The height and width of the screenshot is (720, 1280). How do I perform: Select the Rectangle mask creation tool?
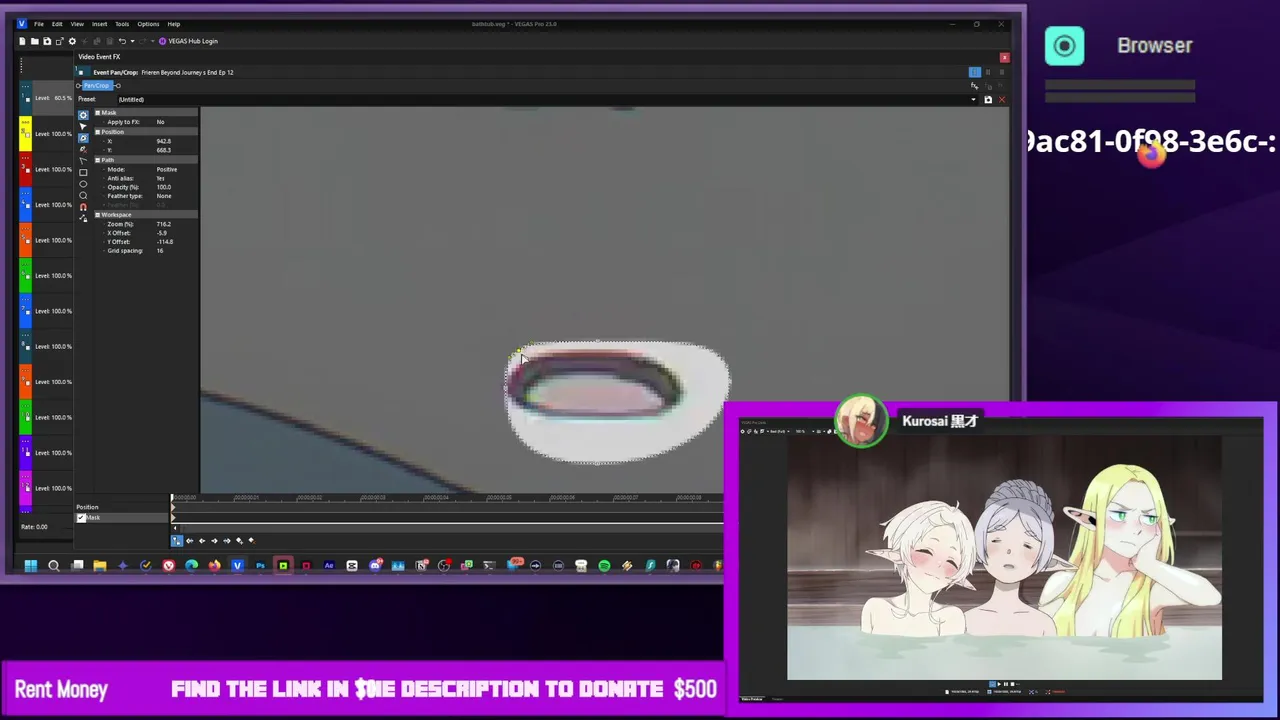83,173
